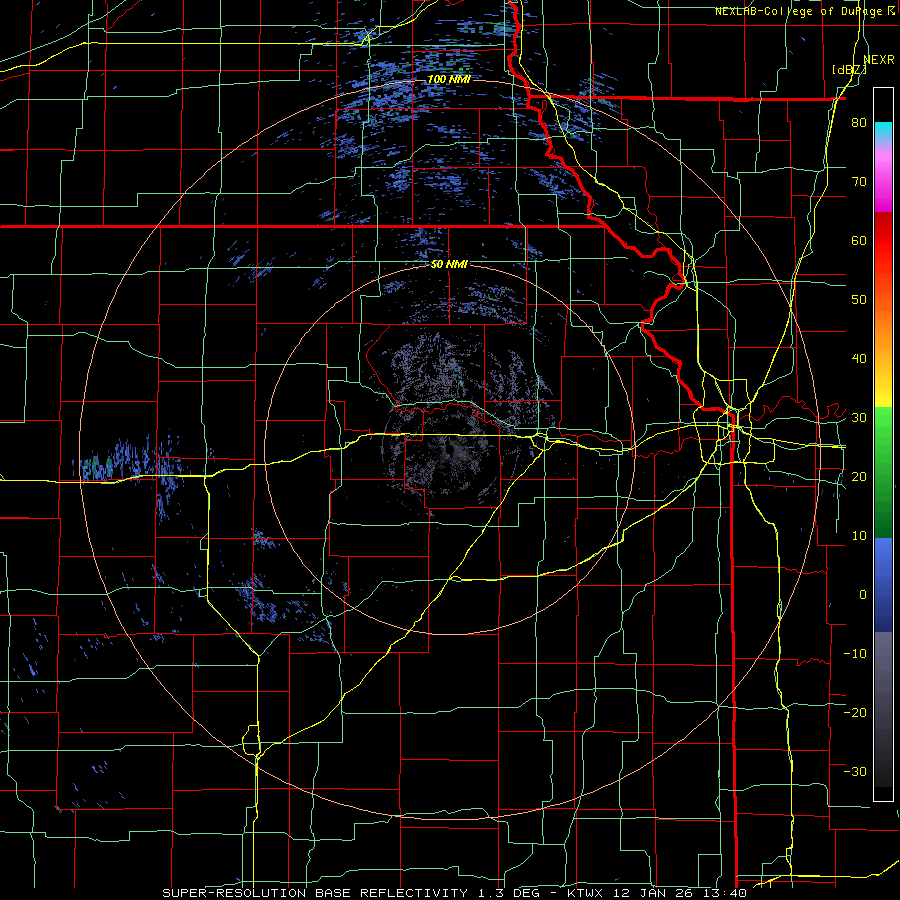Click the 80 value on the dBZ scale
Viewport: 900px width, 900px height.
859,123
